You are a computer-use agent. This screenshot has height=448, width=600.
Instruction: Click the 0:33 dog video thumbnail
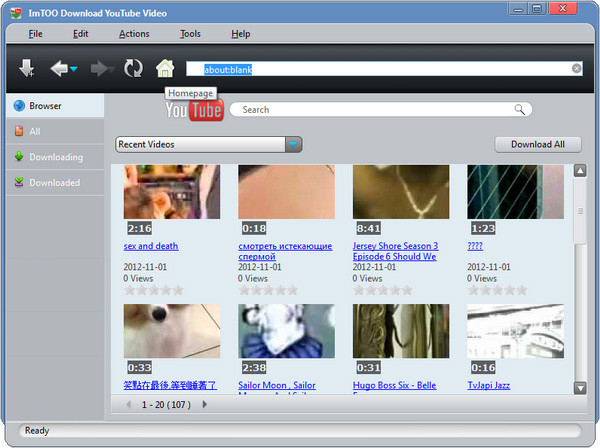click(x=172, y=331)
